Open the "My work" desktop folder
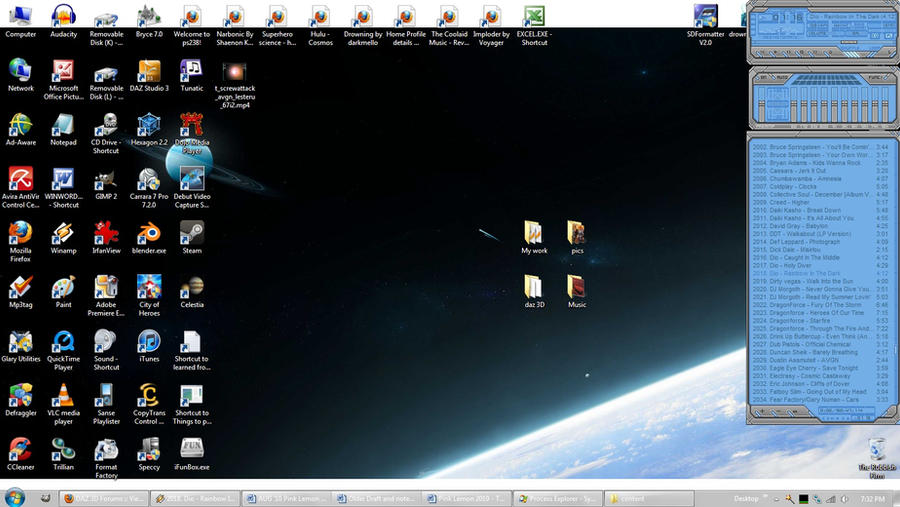The image size is (900, 507). (x=534, y=234)
